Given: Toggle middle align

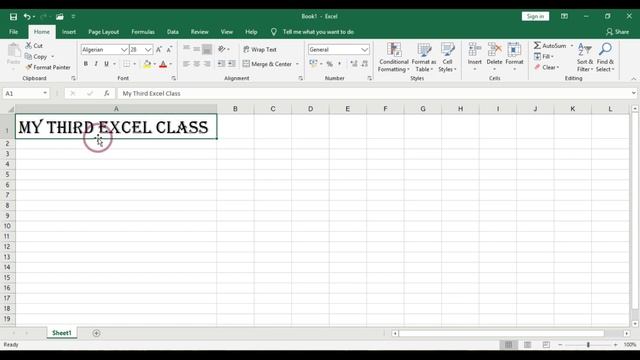Looking at the screenshot, I should (197, 49).
